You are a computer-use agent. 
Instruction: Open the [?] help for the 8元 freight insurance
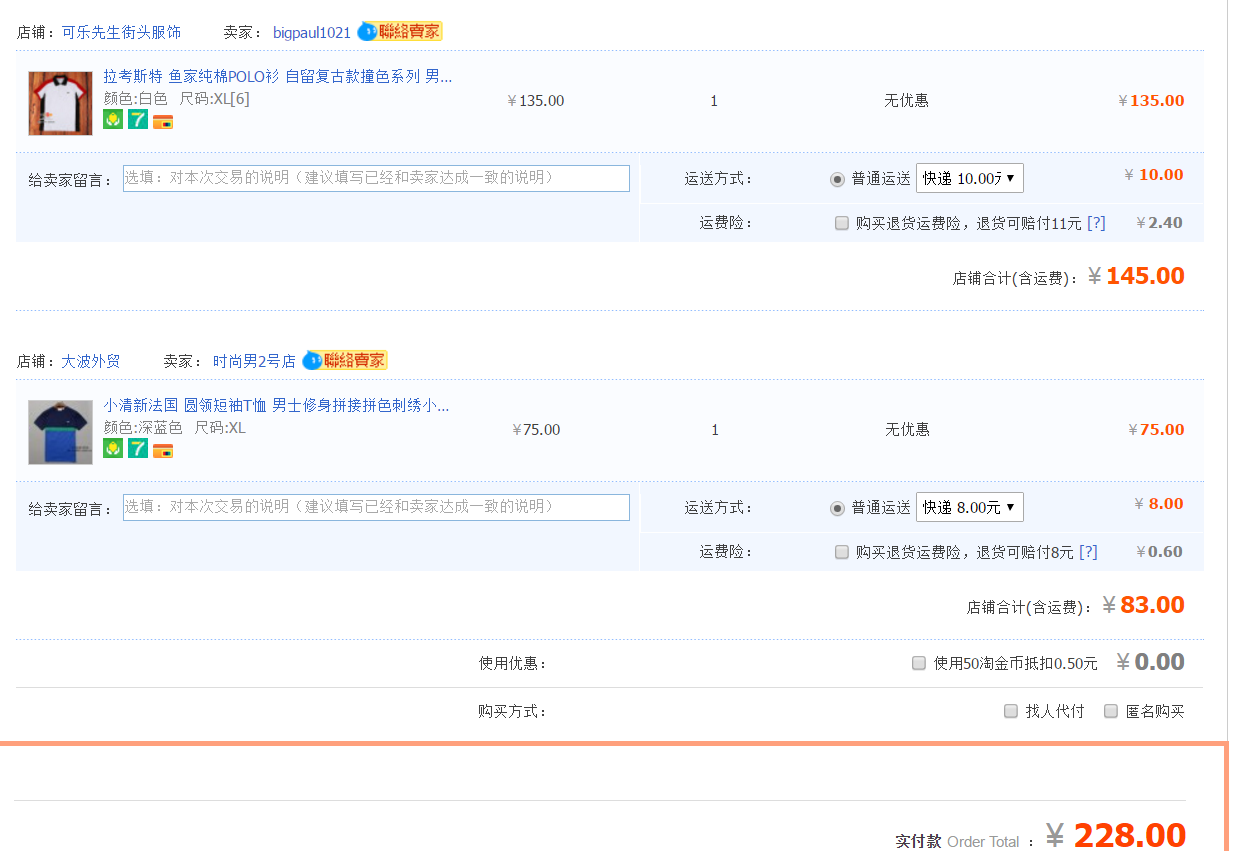click(x=1088, y=552)
